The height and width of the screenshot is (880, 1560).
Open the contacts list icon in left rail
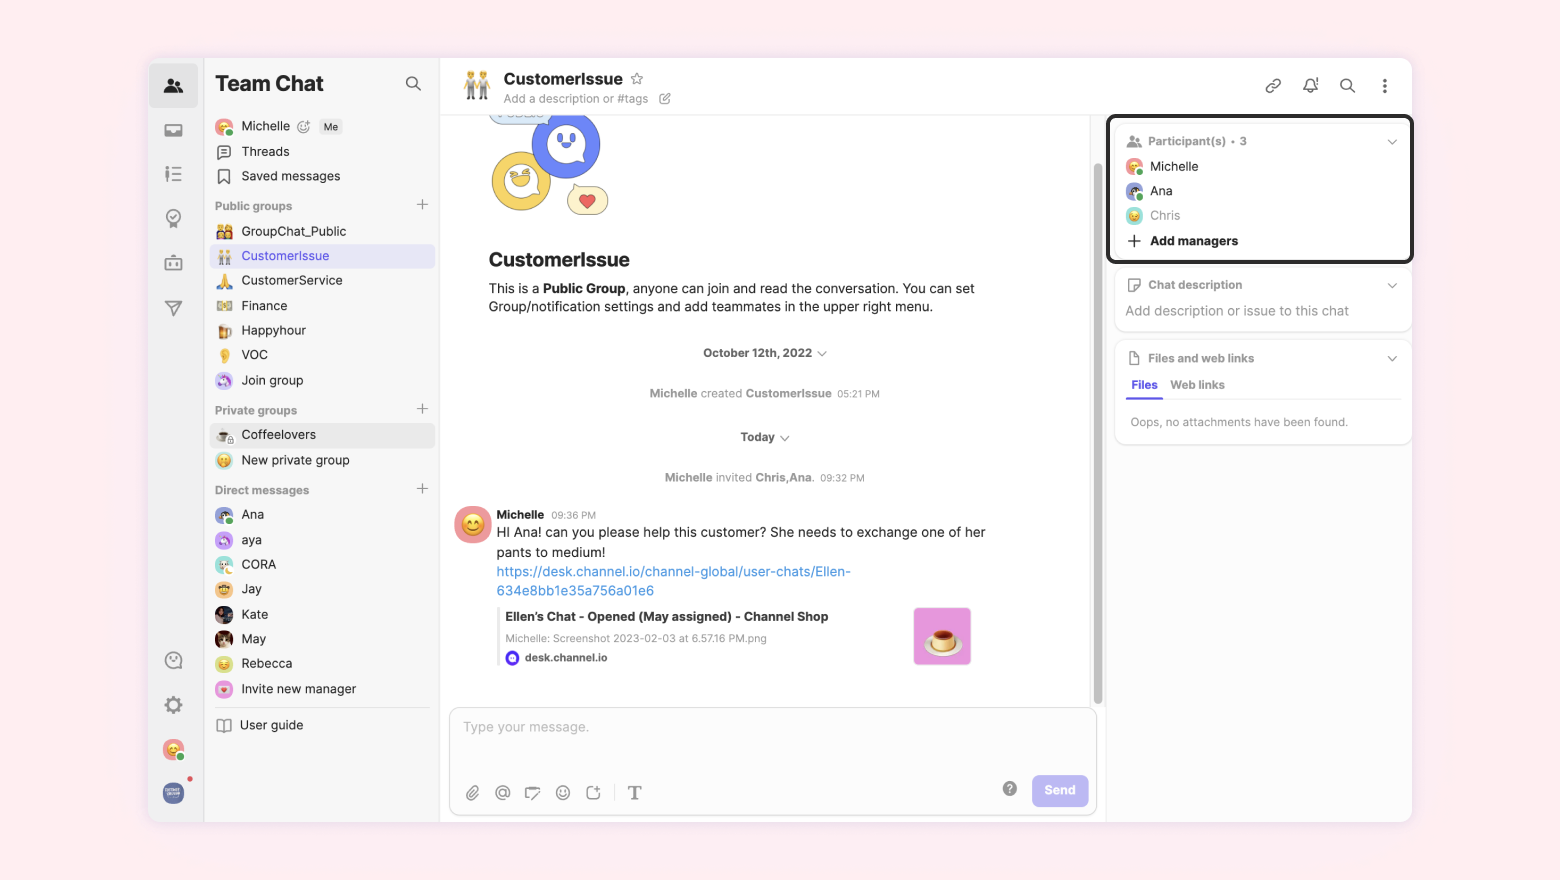pos(174,174)
